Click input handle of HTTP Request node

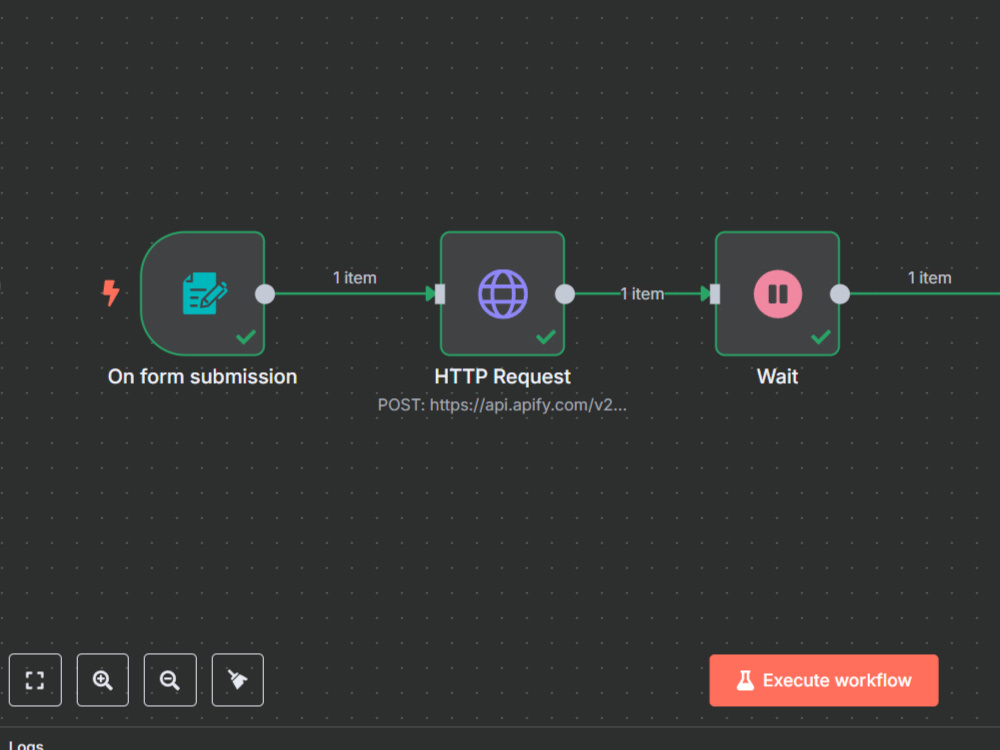point(440,294)
